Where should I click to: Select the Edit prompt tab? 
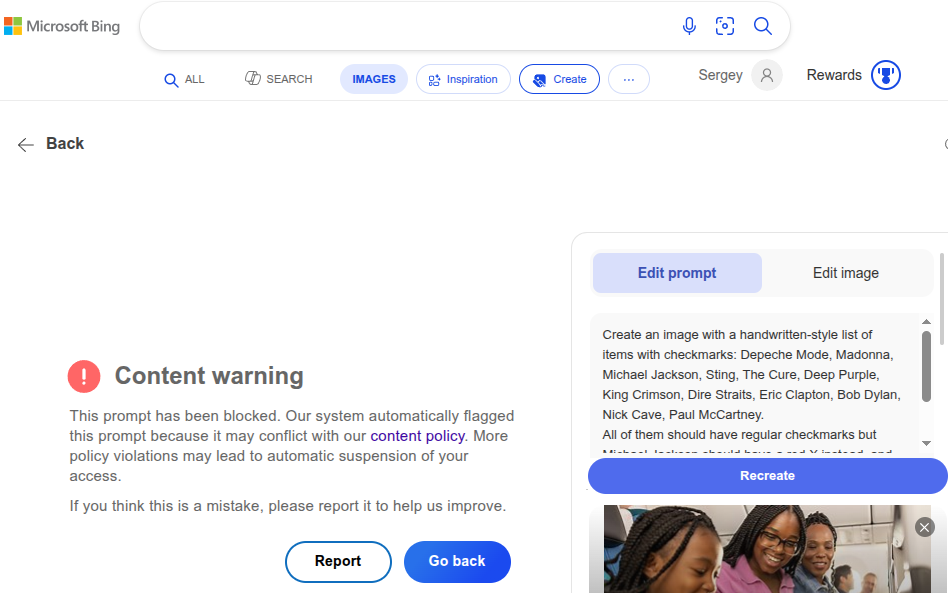[677, 273]
